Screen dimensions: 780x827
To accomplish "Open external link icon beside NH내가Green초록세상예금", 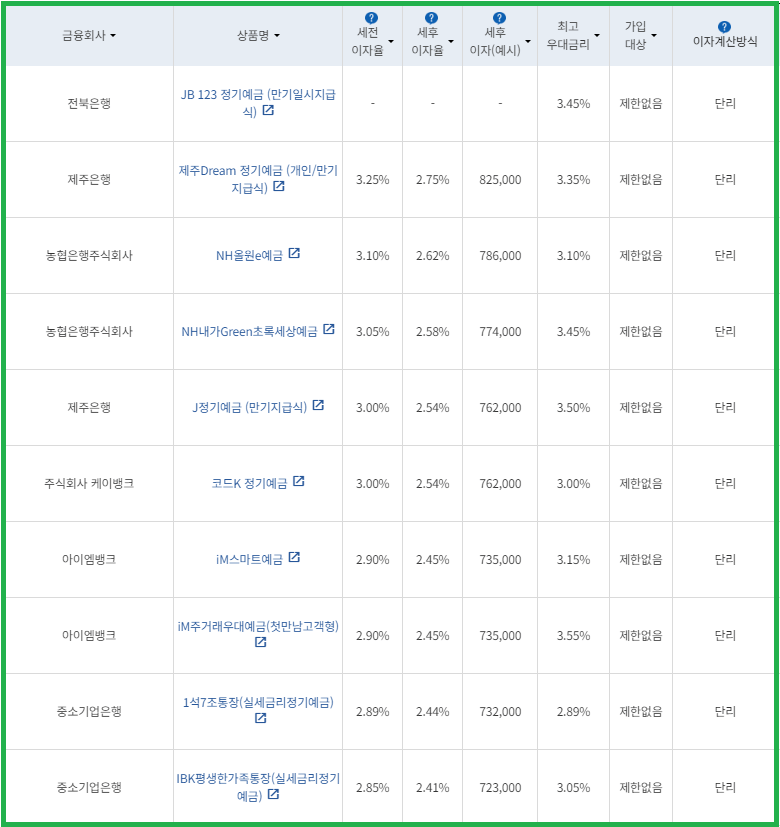I will tap(329, 330).
